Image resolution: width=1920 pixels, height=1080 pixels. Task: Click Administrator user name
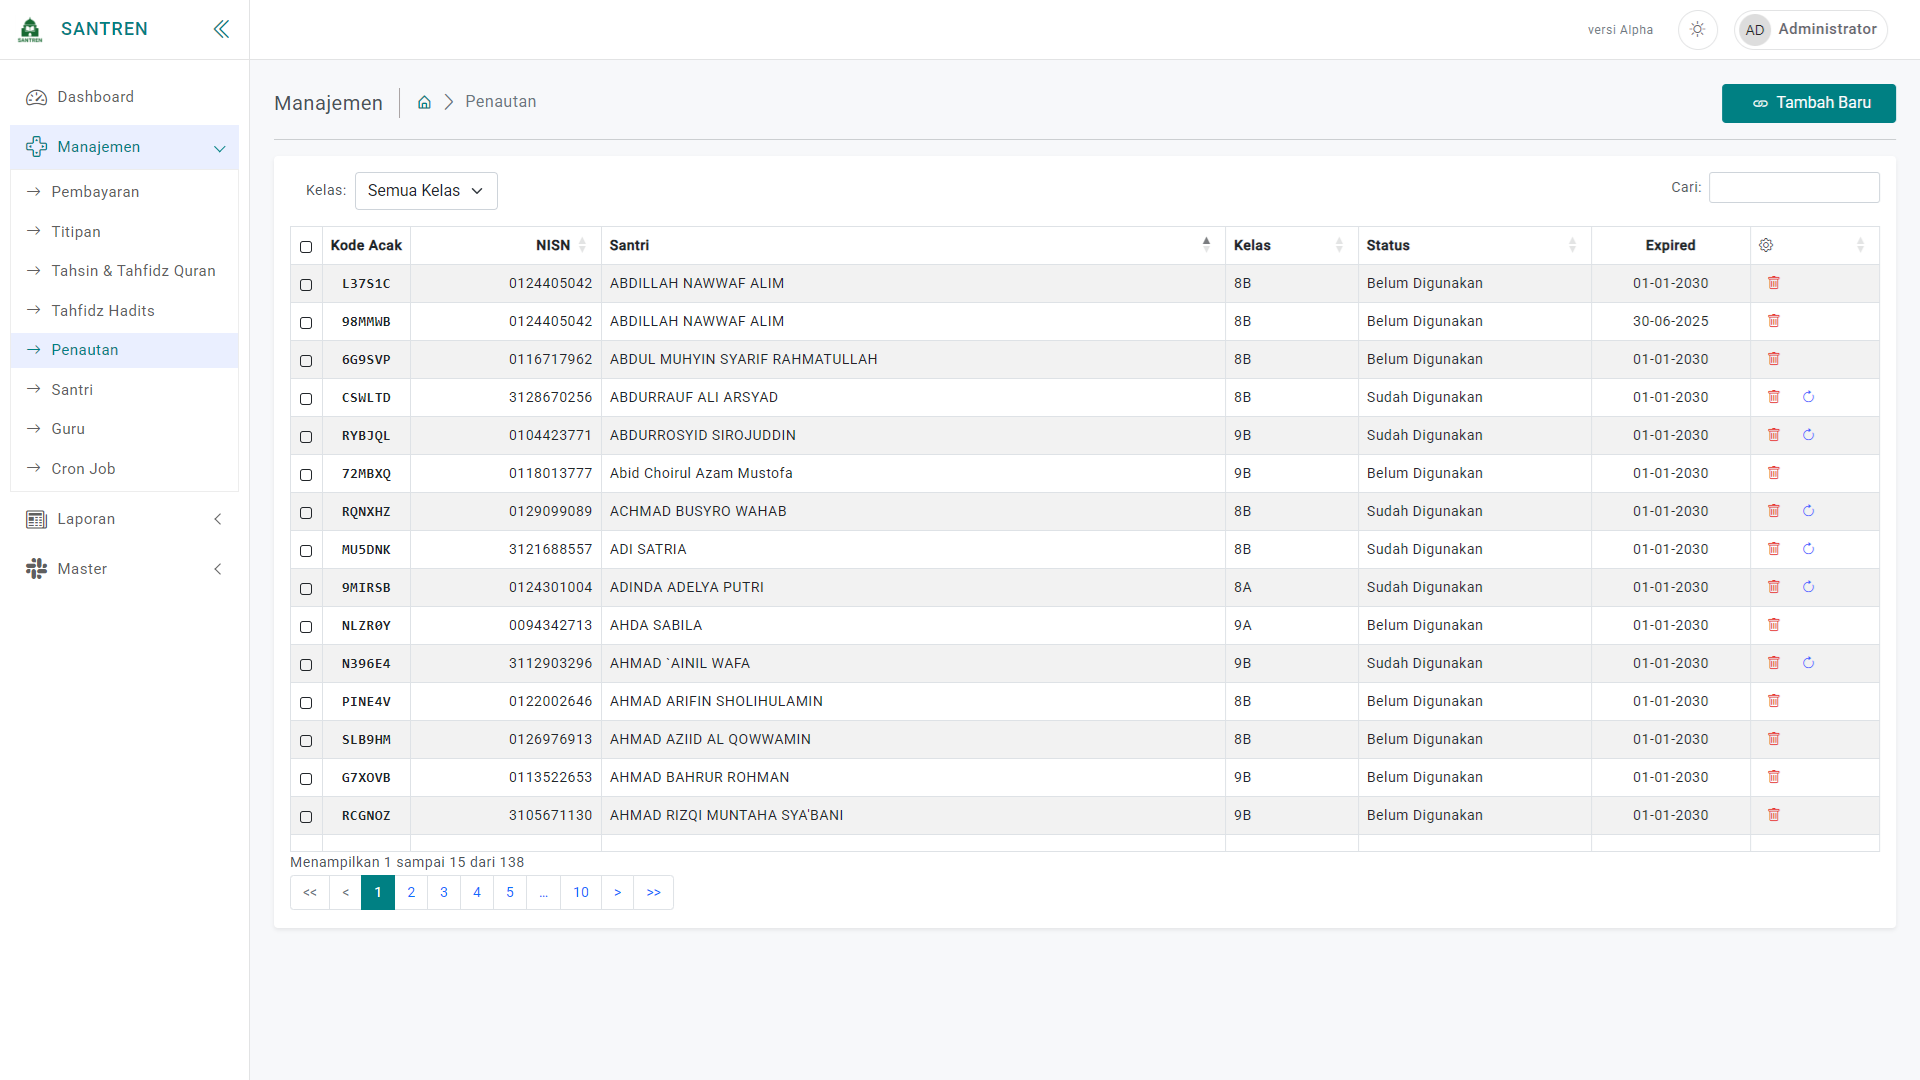coord(1827,29)
